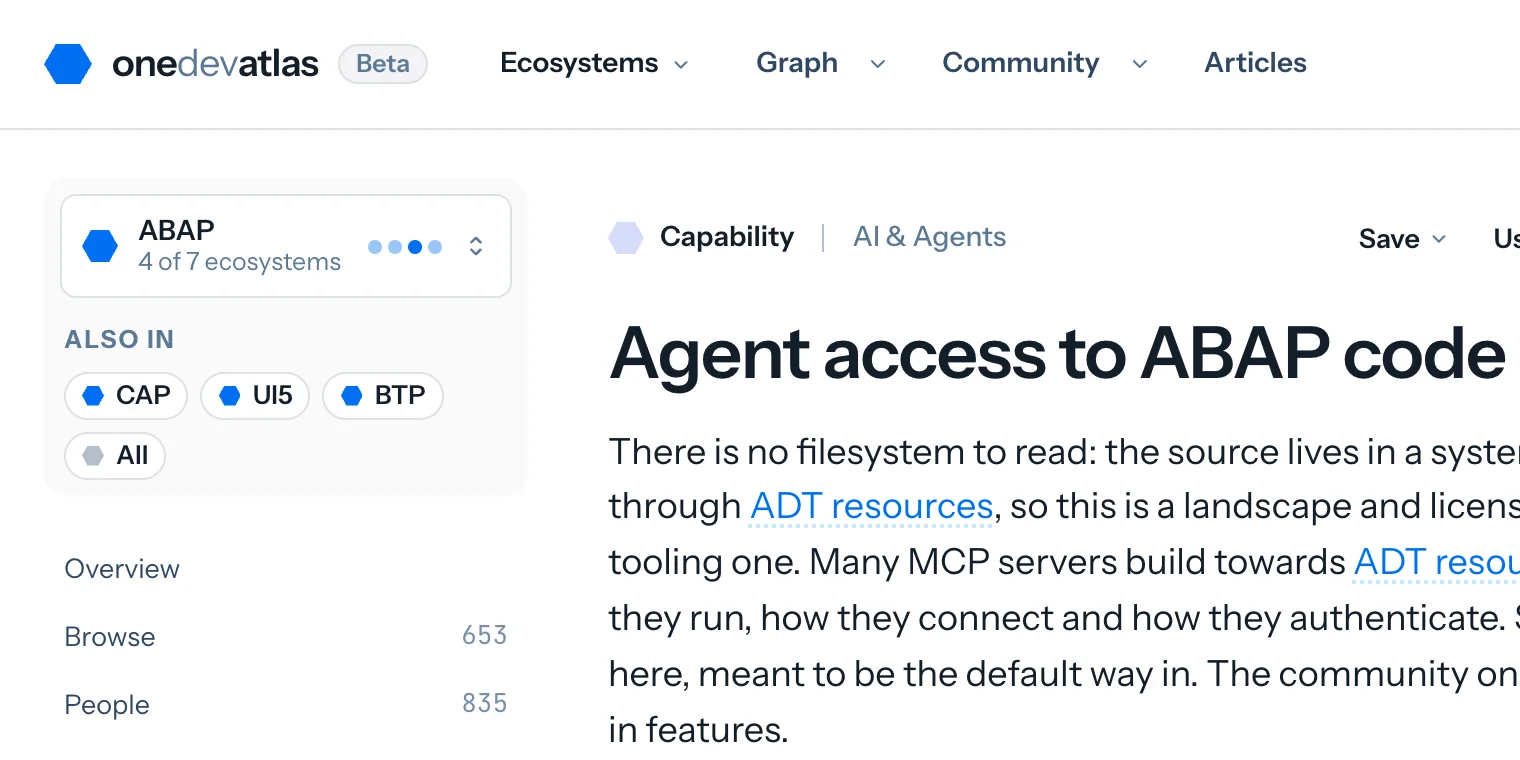
Task: Select the BTP ecosystem chip
Action: click(x=383, y=396)
